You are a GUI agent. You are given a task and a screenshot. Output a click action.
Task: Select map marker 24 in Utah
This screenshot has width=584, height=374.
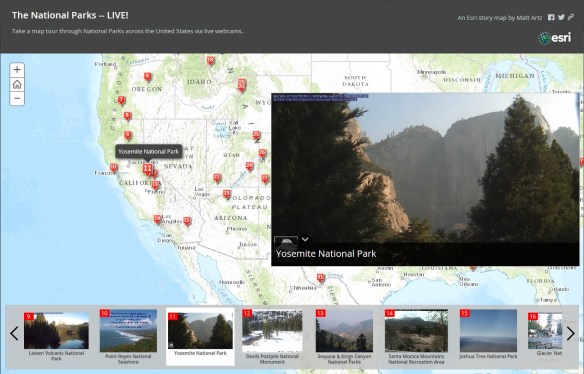tap(249, 166)
